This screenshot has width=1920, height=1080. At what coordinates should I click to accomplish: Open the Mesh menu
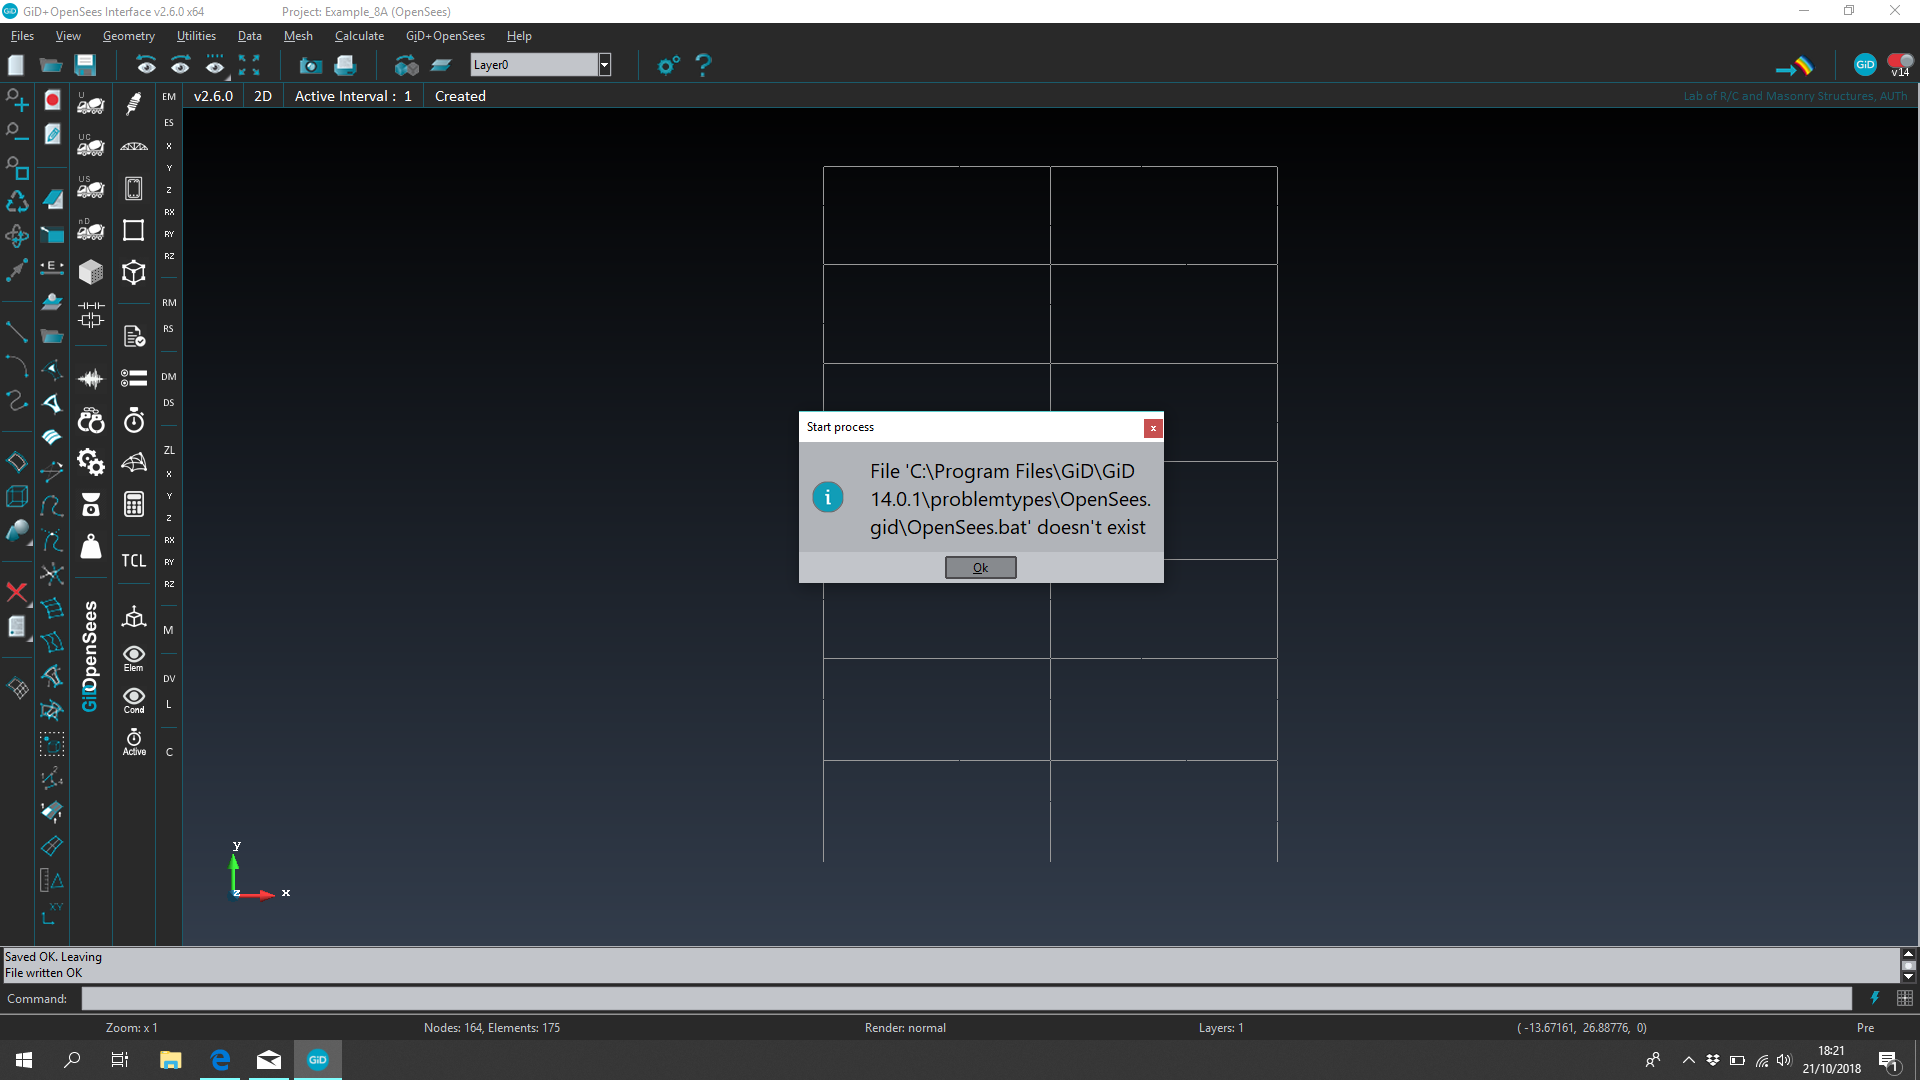pyautogui.click(x=298, y=36)
